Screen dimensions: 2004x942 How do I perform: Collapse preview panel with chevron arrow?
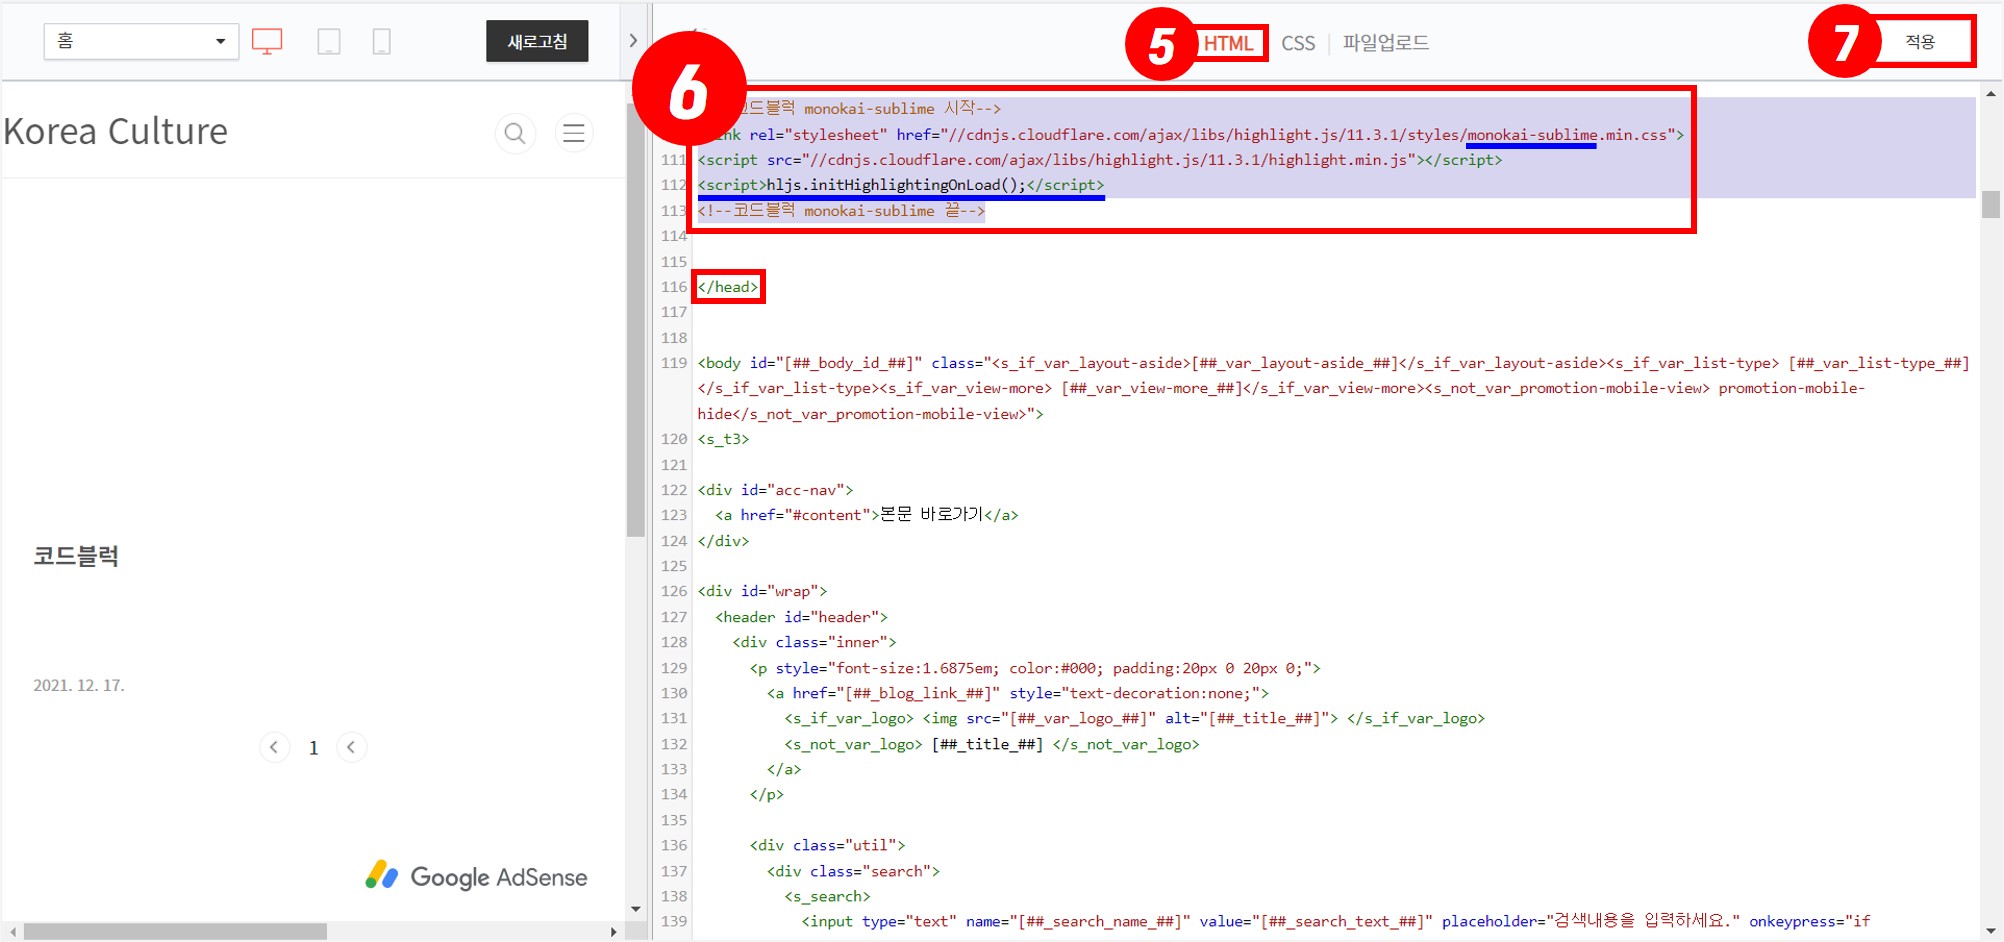pyautogui.click(x=633, y=41)
